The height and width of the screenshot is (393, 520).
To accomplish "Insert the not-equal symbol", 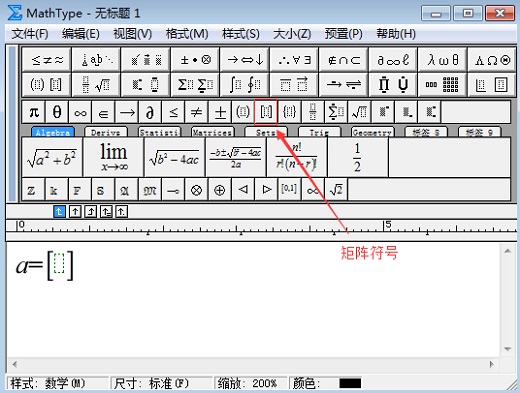I will (x=196, y=112).
